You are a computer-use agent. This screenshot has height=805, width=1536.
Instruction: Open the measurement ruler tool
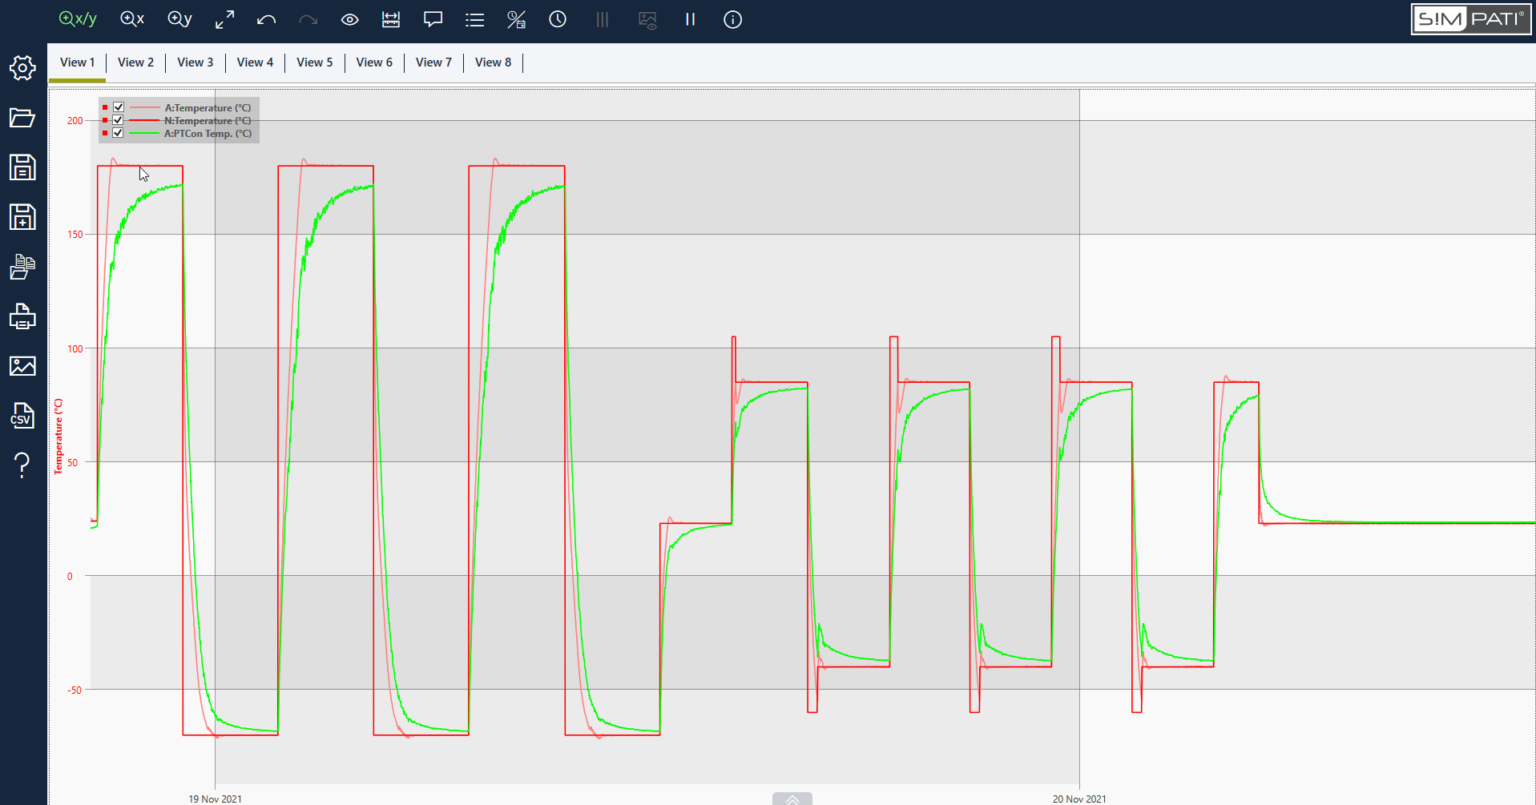pyautogui.click(x=391, y=19)
